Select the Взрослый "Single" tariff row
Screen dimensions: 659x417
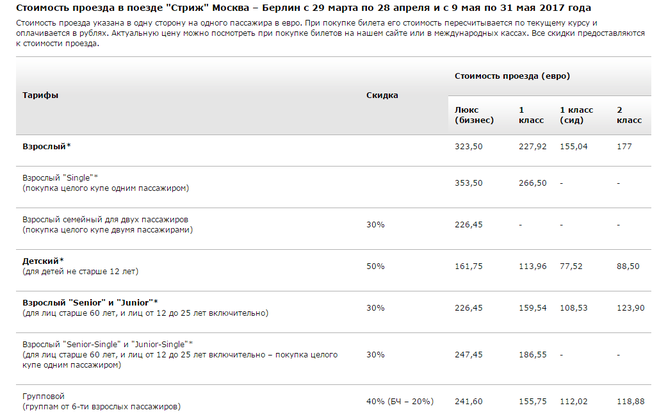click(334, 183)
